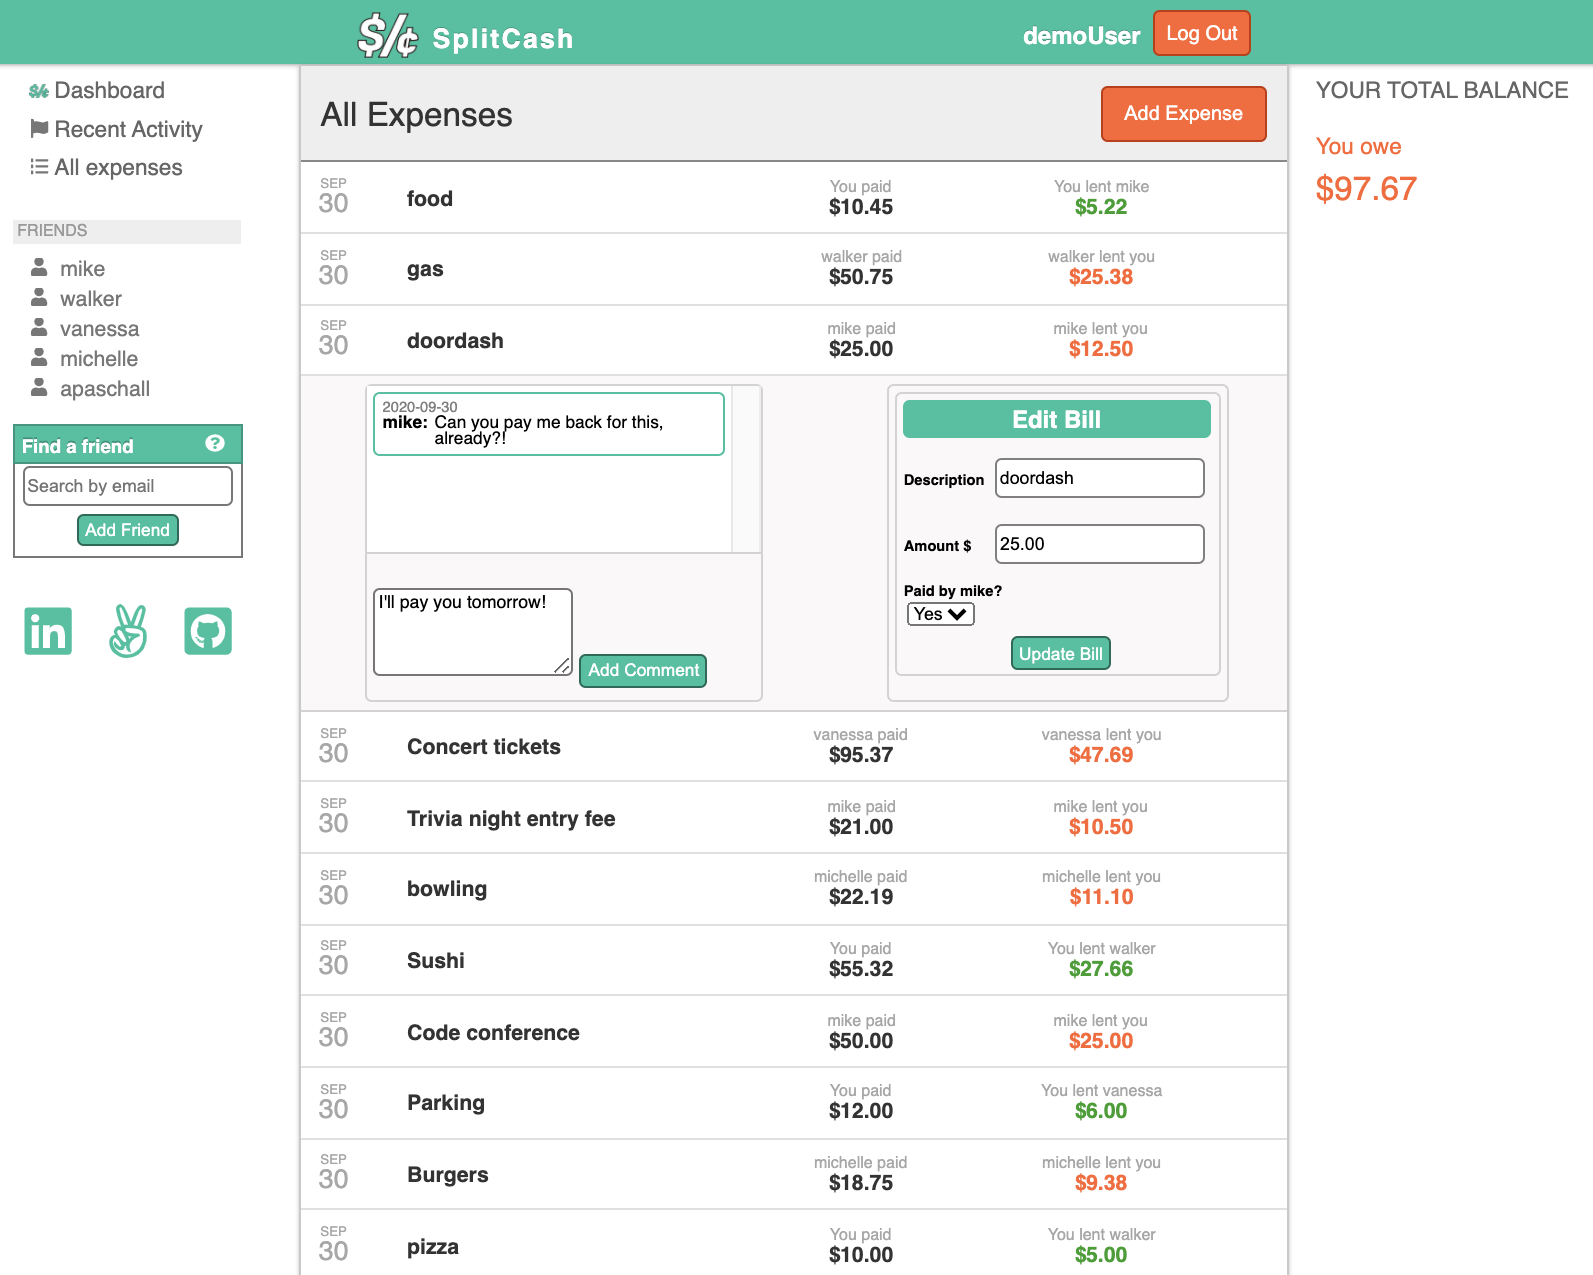
Task: Click the person icon beside vanessa
Action: coord(39,327)
